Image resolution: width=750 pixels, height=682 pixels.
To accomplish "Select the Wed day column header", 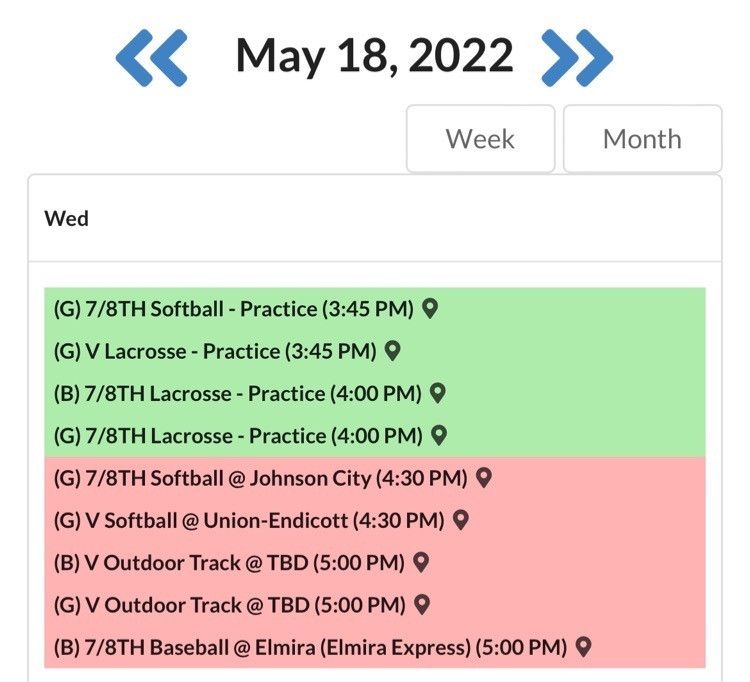I will (x=67, y=218).
